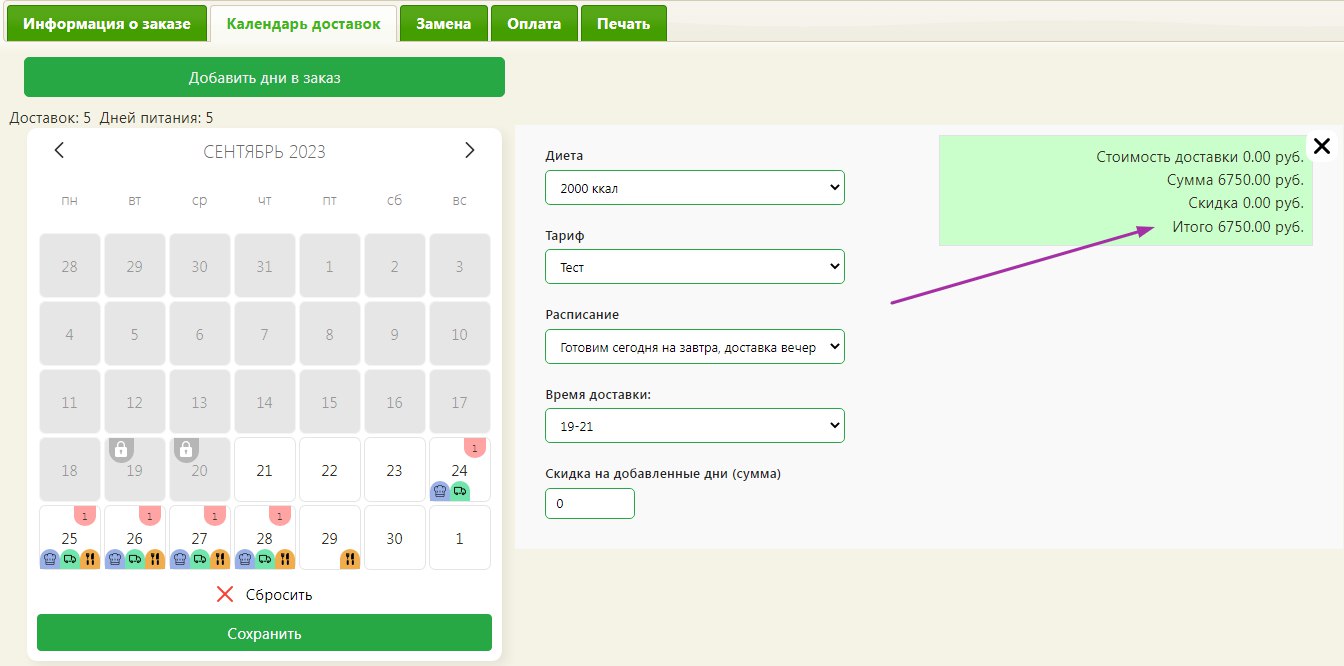Go to previous month in calendar
Image resolution: width=1344 pixels, height=666 pixels.
(x=59, y=151)
